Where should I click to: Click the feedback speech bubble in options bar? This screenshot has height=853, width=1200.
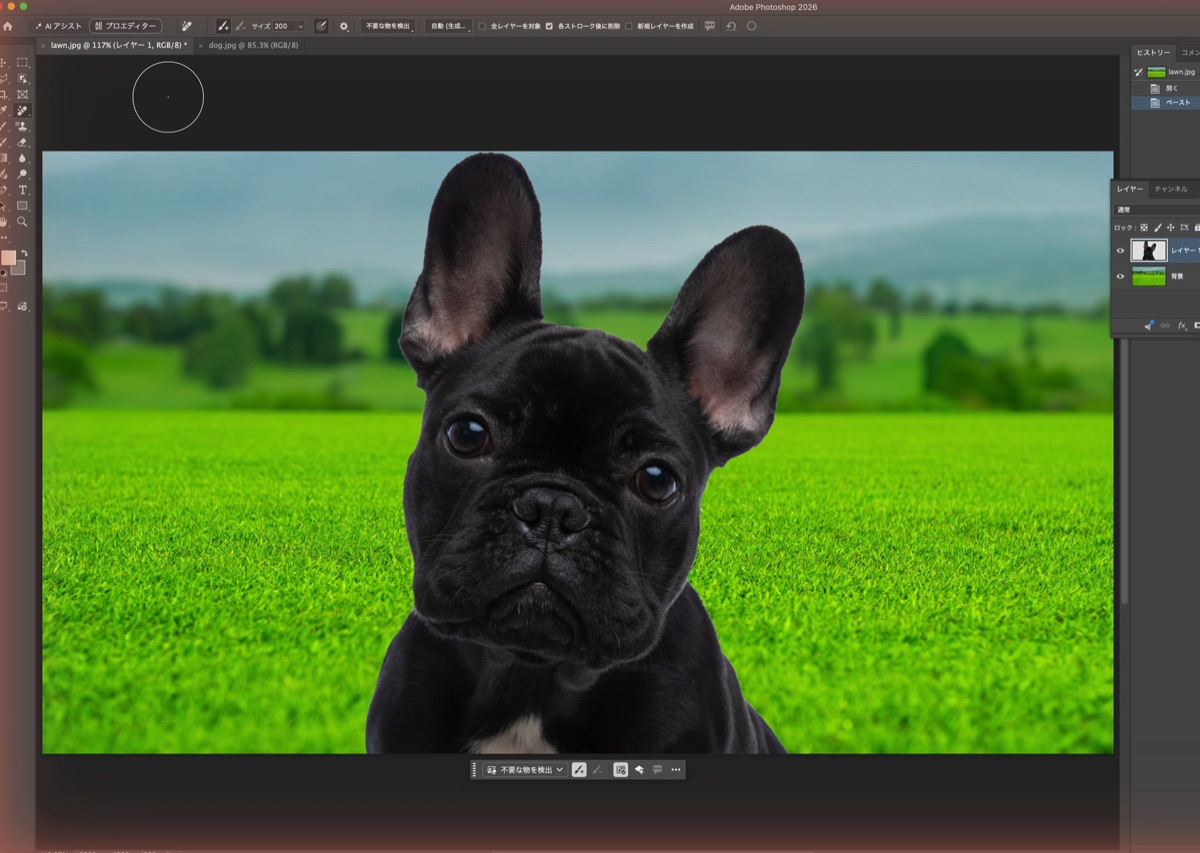710,26
